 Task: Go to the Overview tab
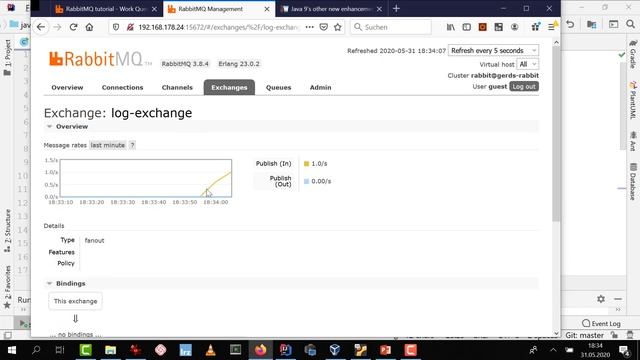click(x=67, y=87)
